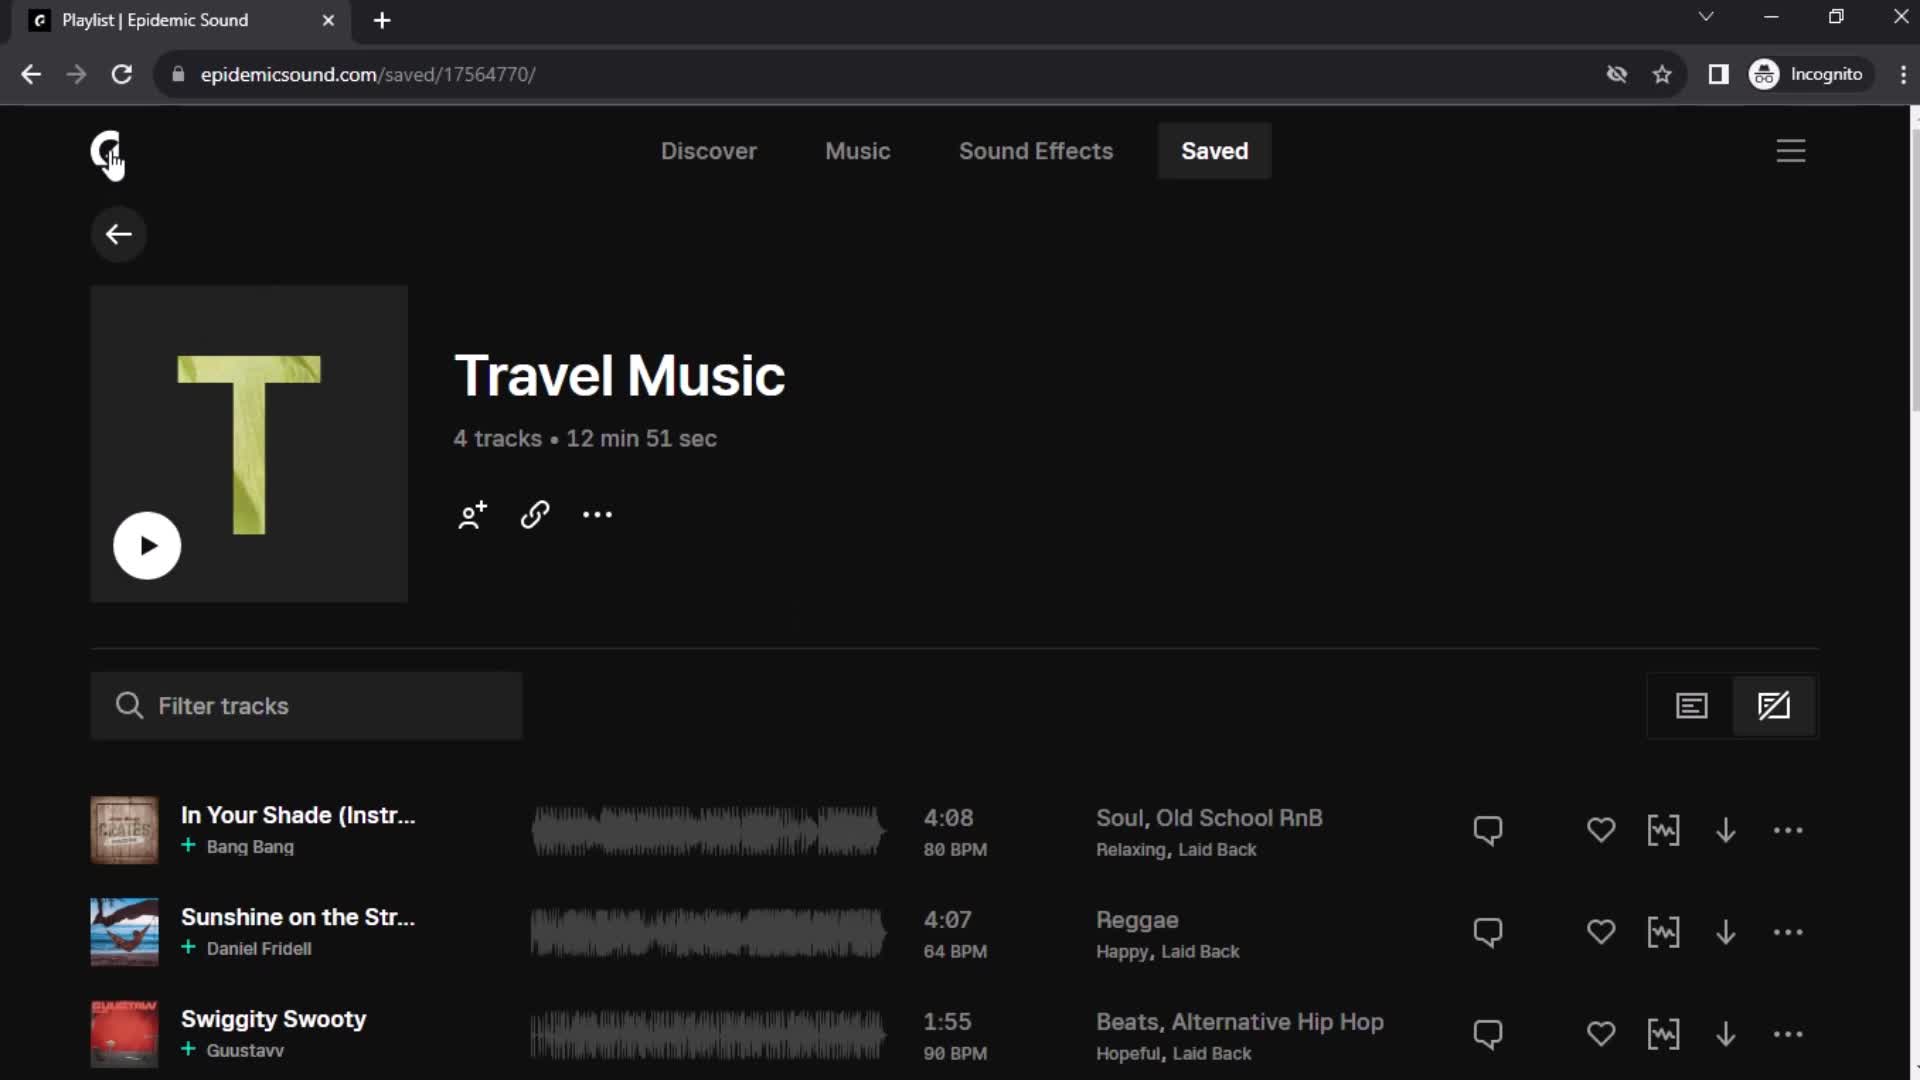
Task: Navigate back using the back arrow button
Action: (x=117, y=233)
